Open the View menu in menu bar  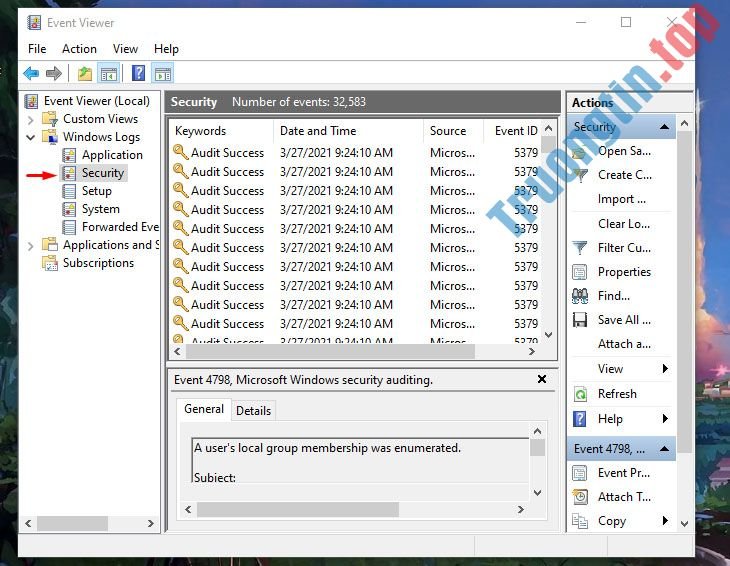(x=125, y=49)
